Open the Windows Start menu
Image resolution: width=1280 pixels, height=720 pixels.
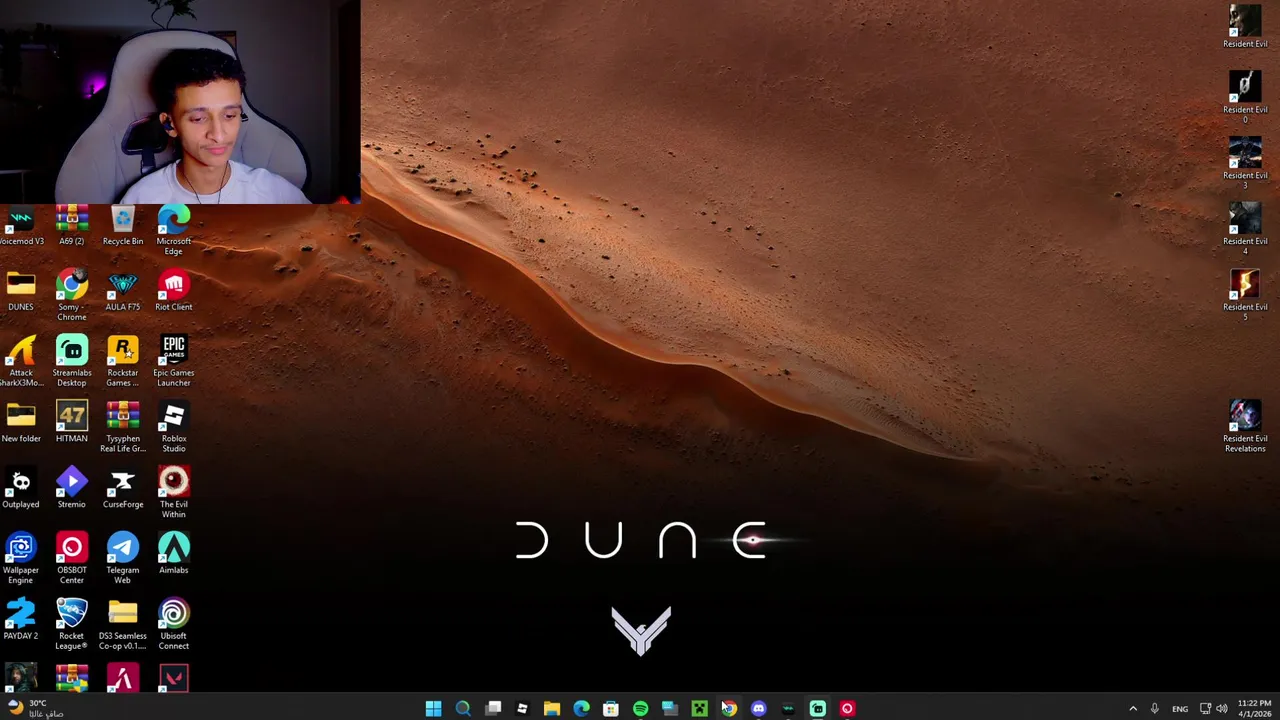click(x=433, y=709)
